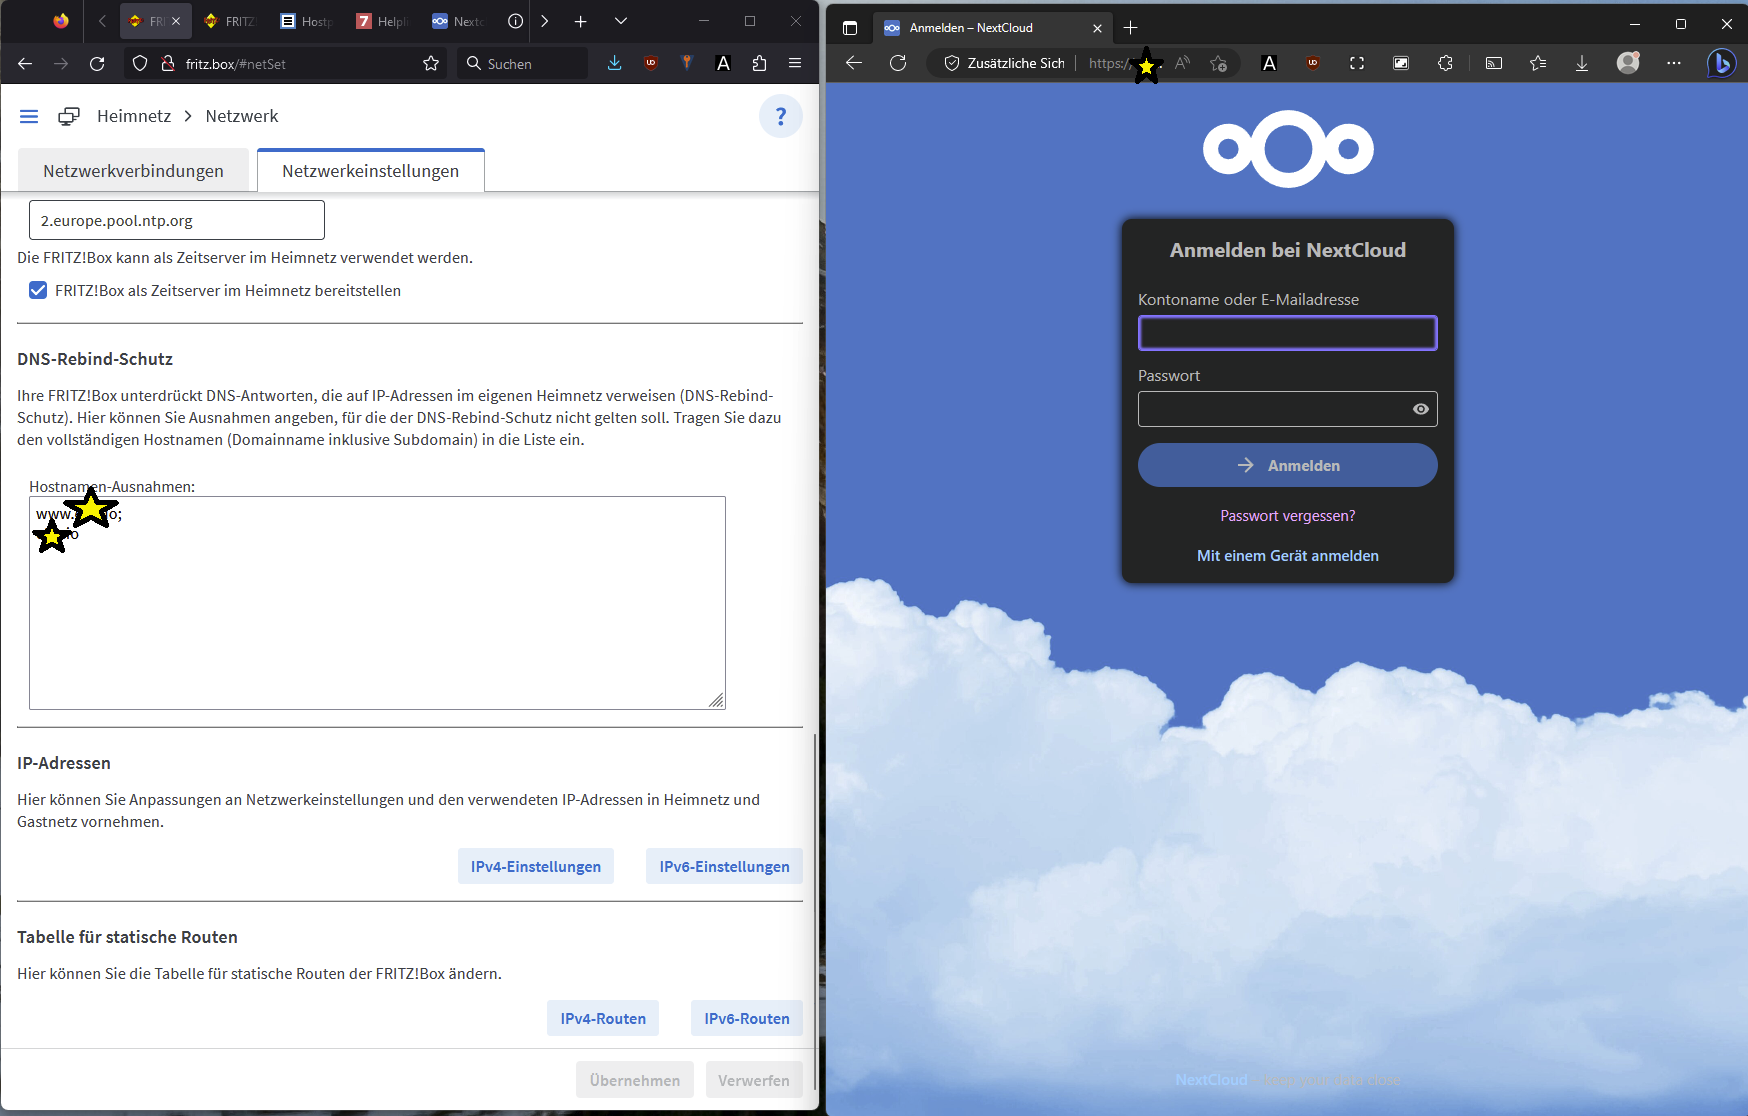Click the Heimnetz breadcrumb link
1748x1116 pixels.
pyautogui.click(x=134, y=116)
